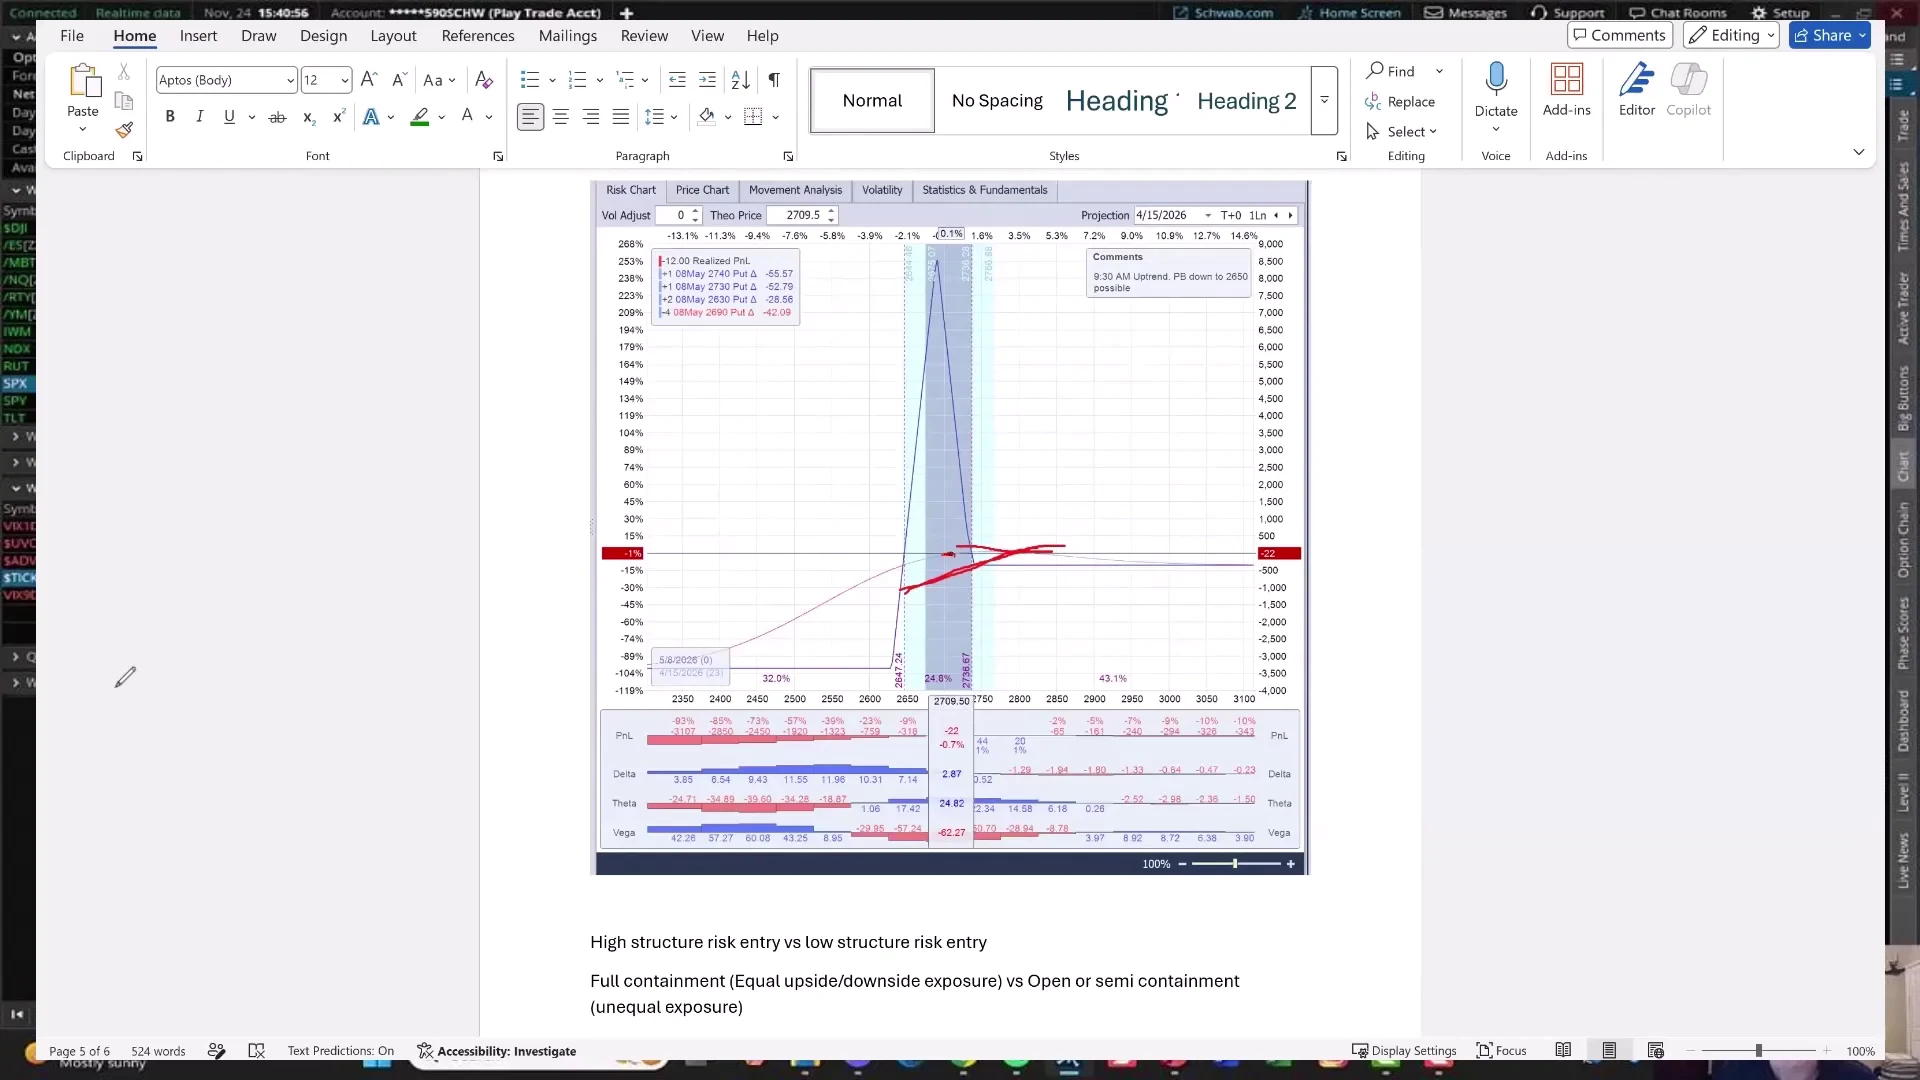The height and width of the screenshot is (1080, 1920).
Task: Launch the Editor proofing tool
Action: pos(1637,90)
